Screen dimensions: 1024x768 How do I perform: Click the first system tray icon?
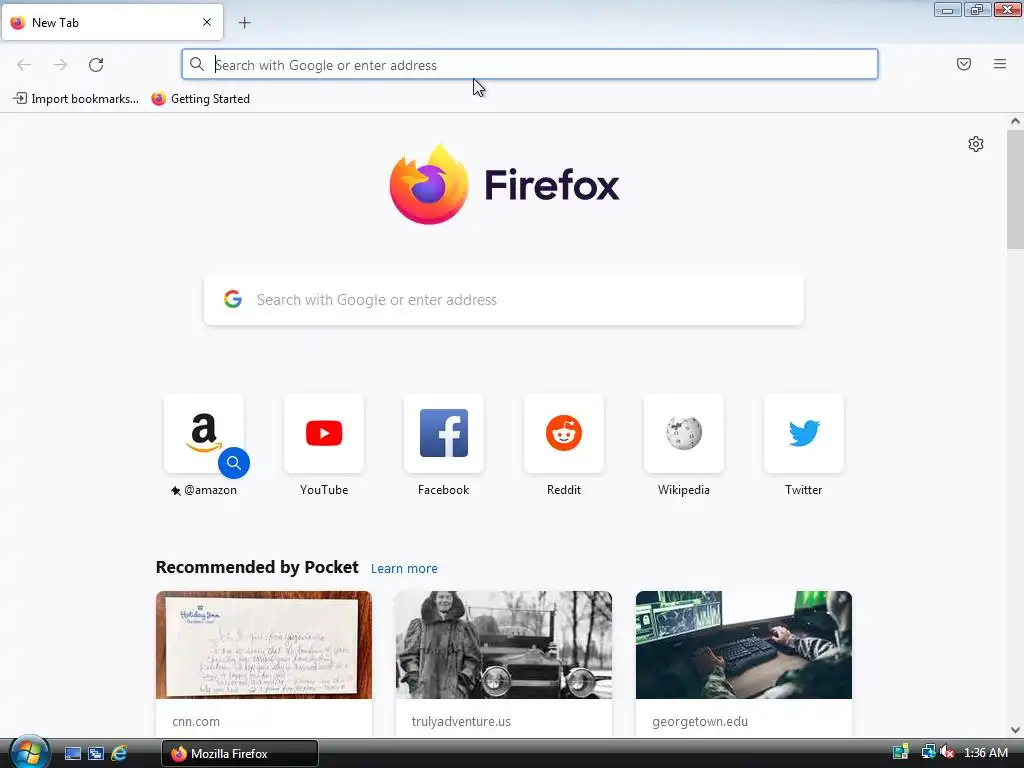click(x=901, y=752)
